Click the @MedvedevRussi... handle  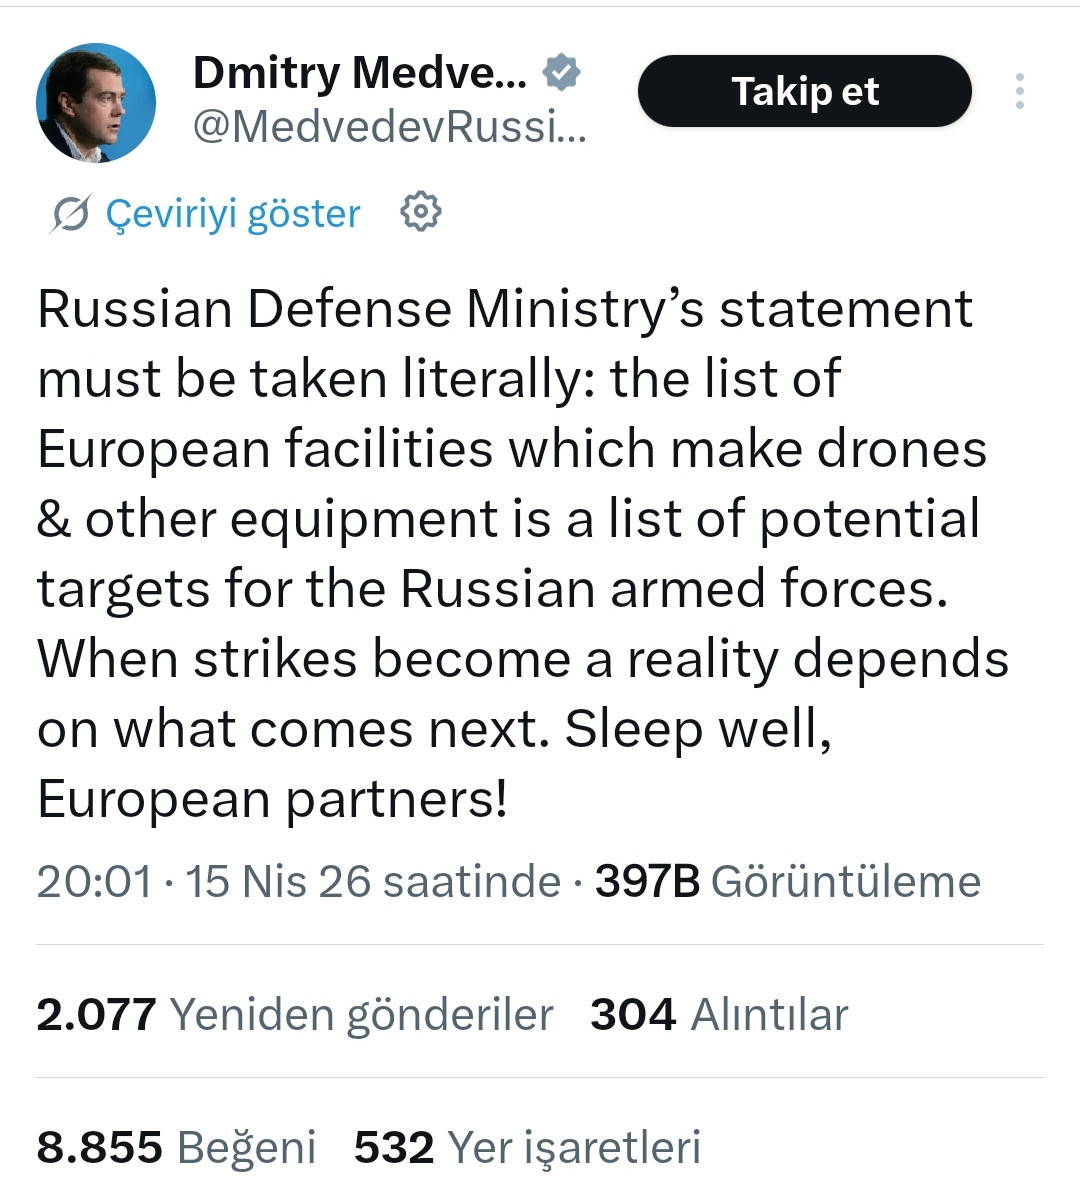point(388,127)
